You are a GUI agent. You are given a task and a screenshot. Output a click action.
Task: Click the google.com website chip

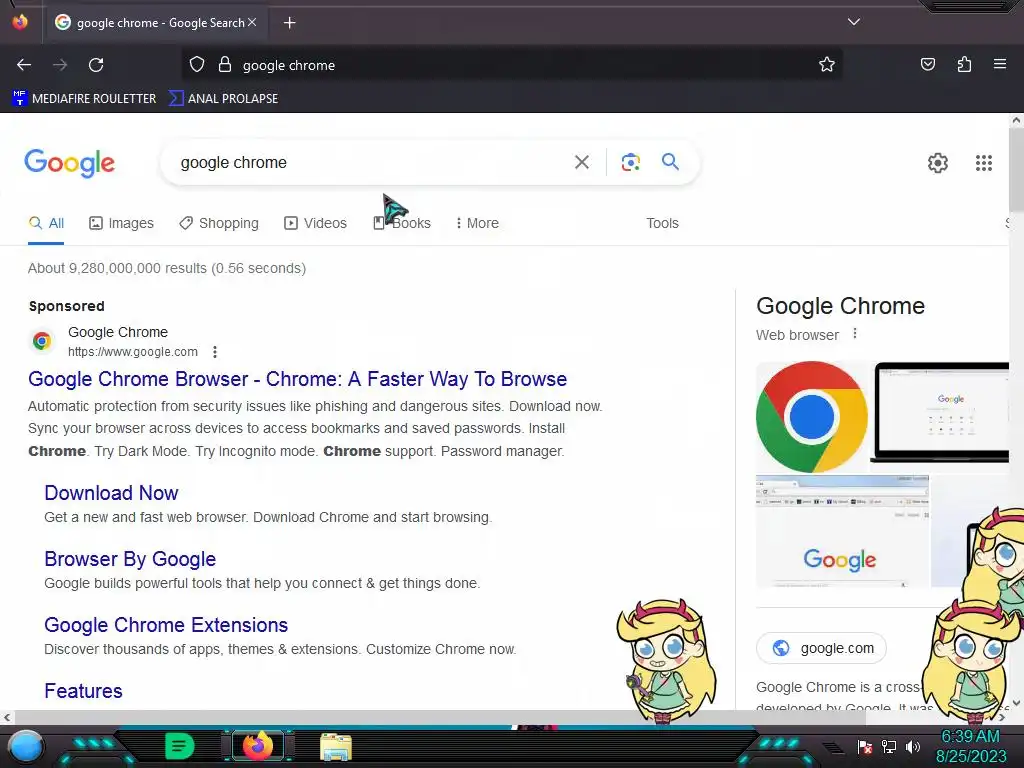pos(822,648)
